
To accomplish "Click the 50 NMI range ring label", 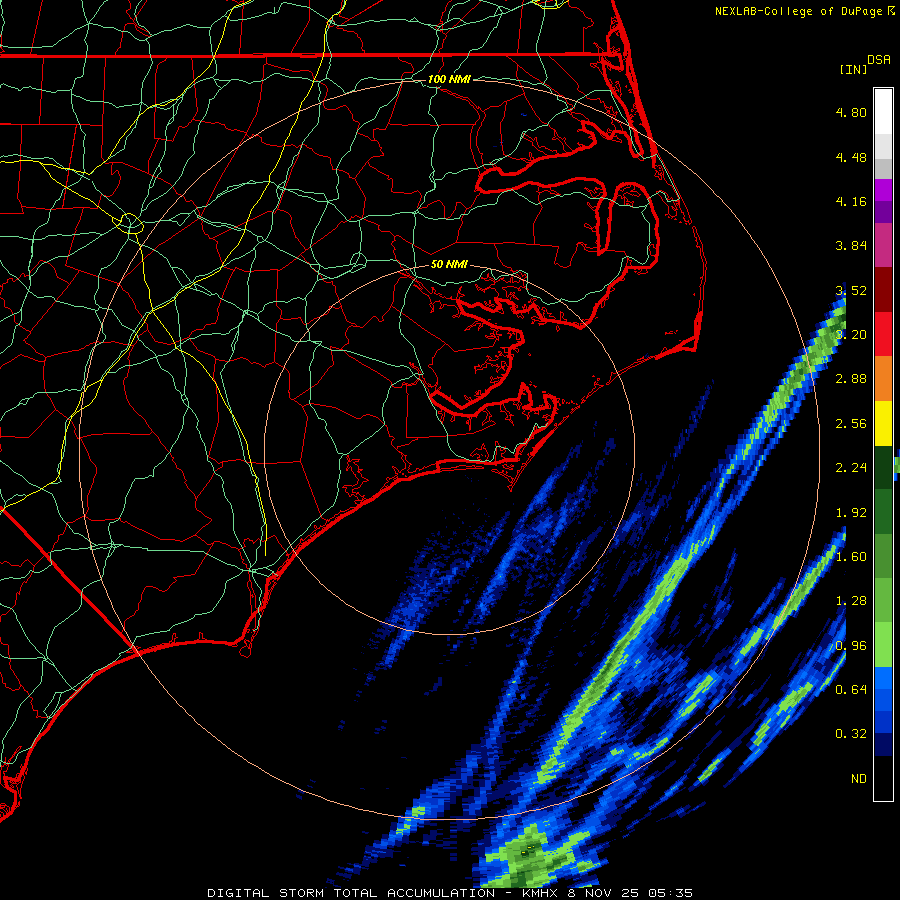I will (449, 265).
